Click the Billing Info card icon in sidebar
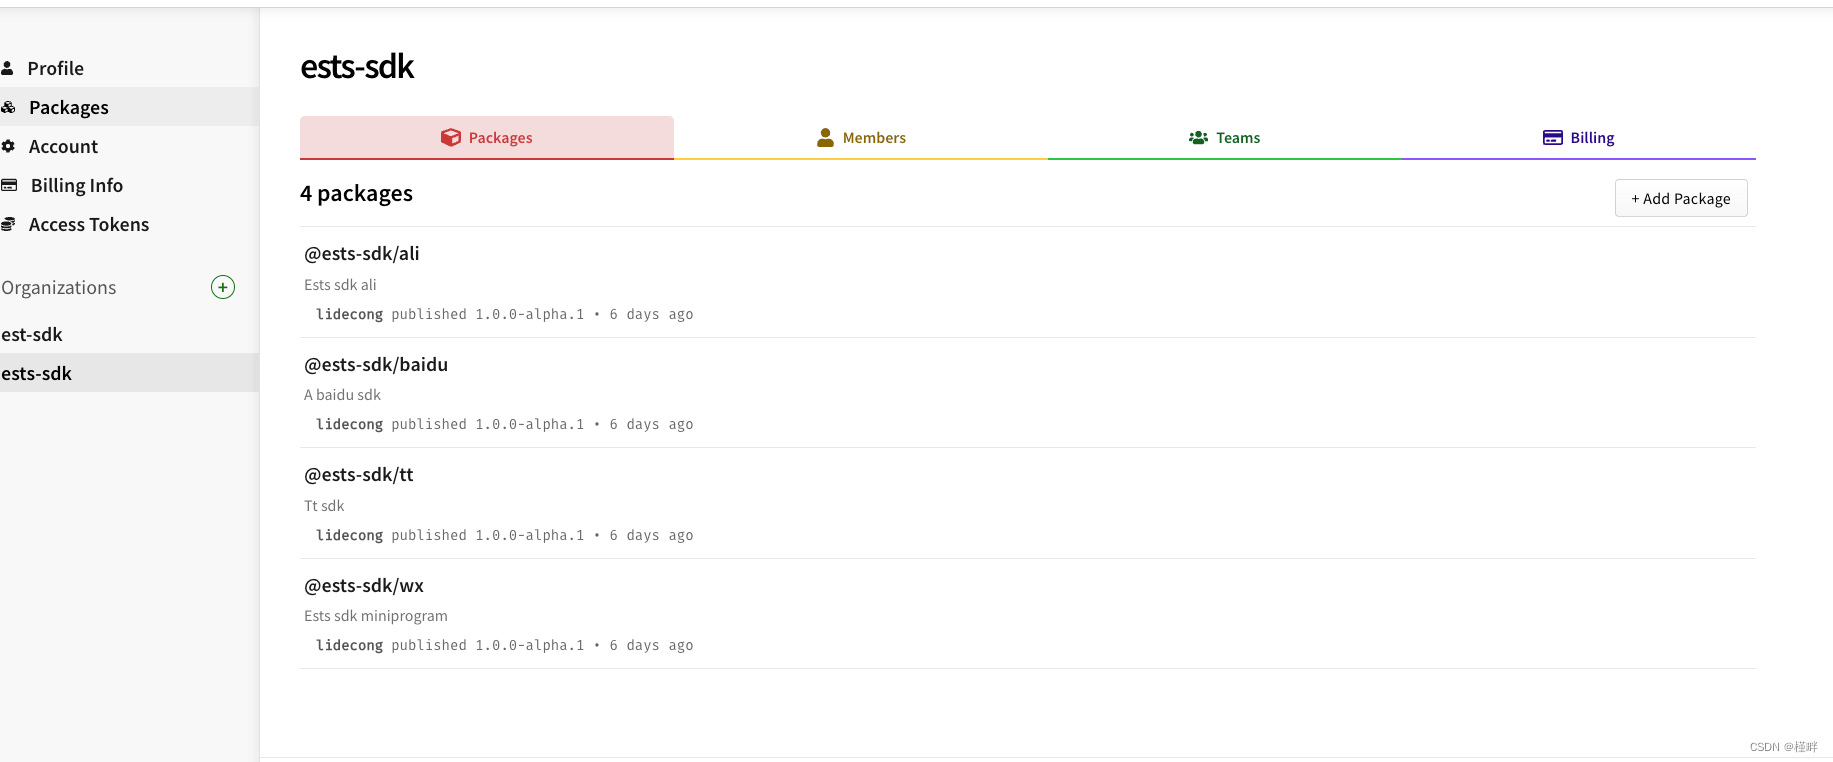This screenshot has height=762, width=1833. [9, 185]
